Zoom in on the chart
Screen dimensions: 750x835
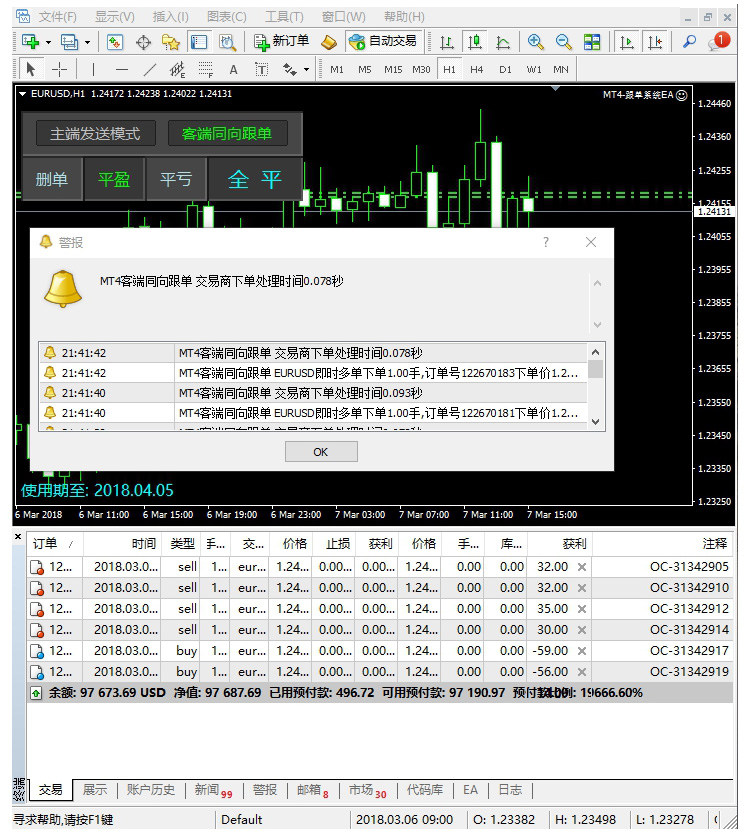coord(535,42)
